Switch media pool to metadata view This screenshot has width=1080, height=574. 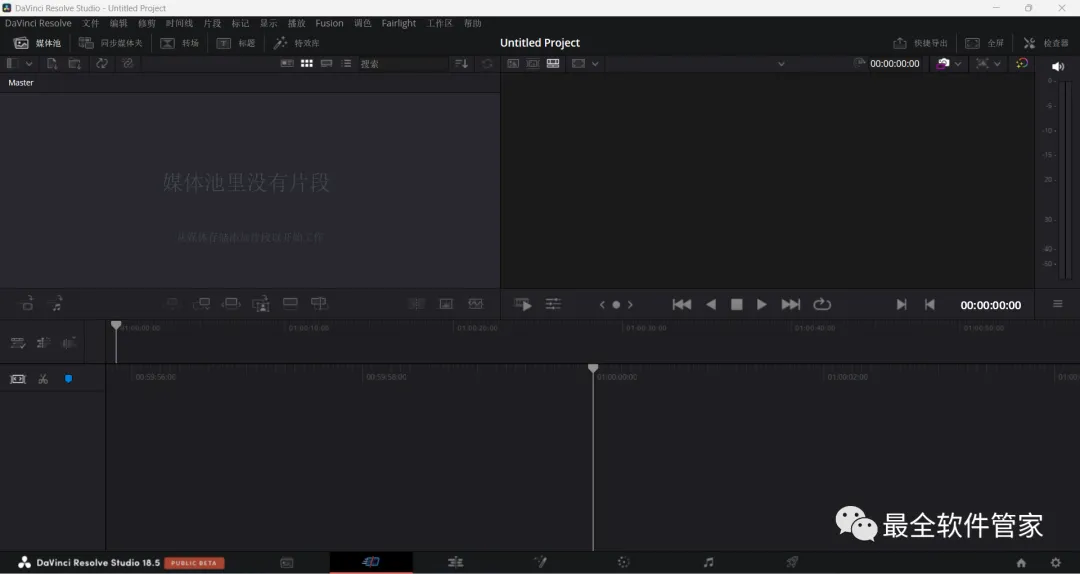coord(287,63)
